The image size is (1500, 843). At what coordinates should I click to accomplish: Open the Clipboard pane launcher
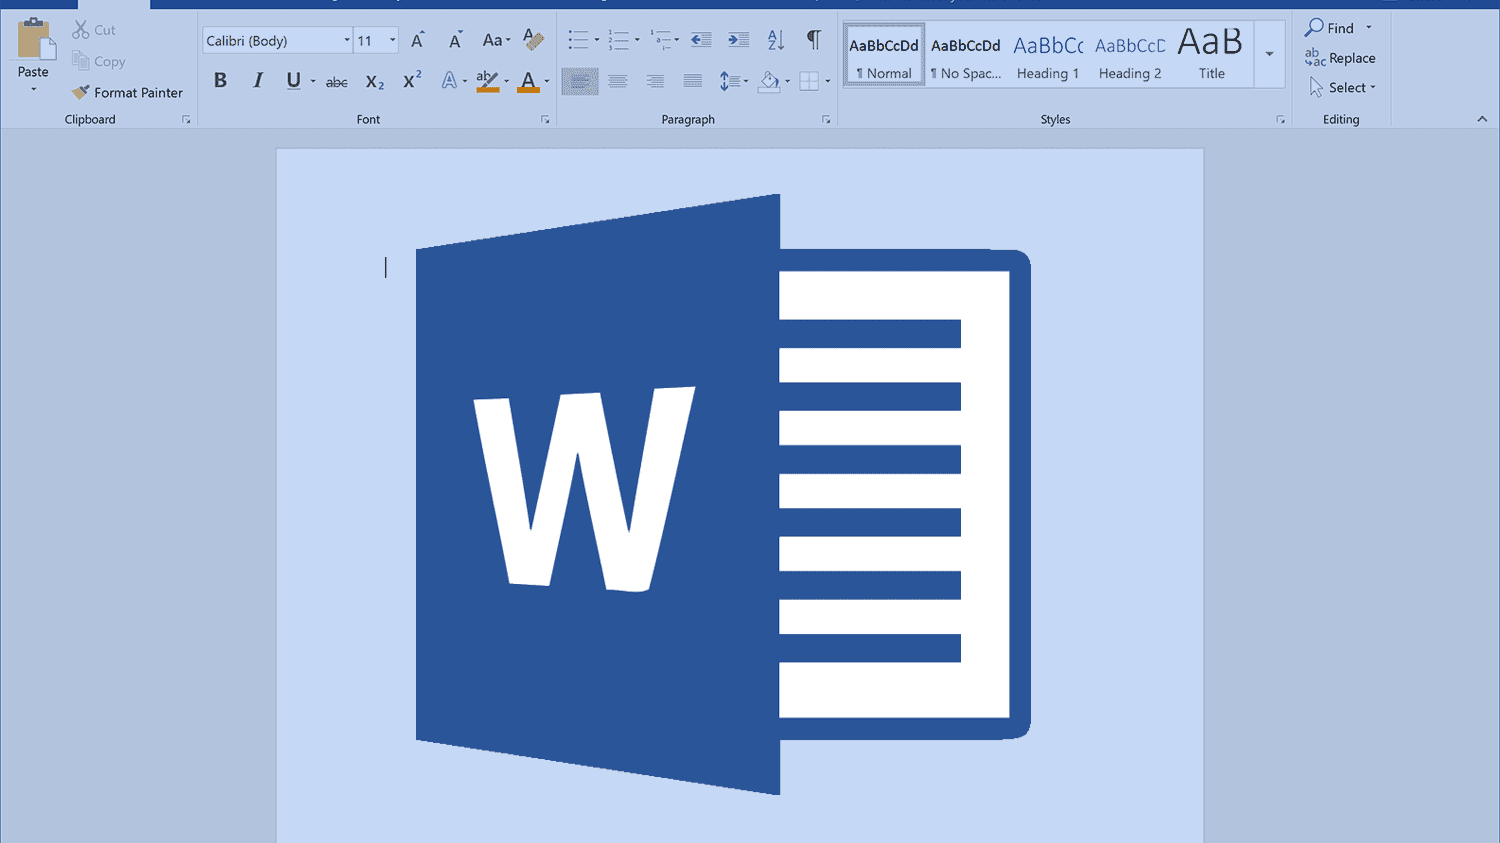[186, 120]
